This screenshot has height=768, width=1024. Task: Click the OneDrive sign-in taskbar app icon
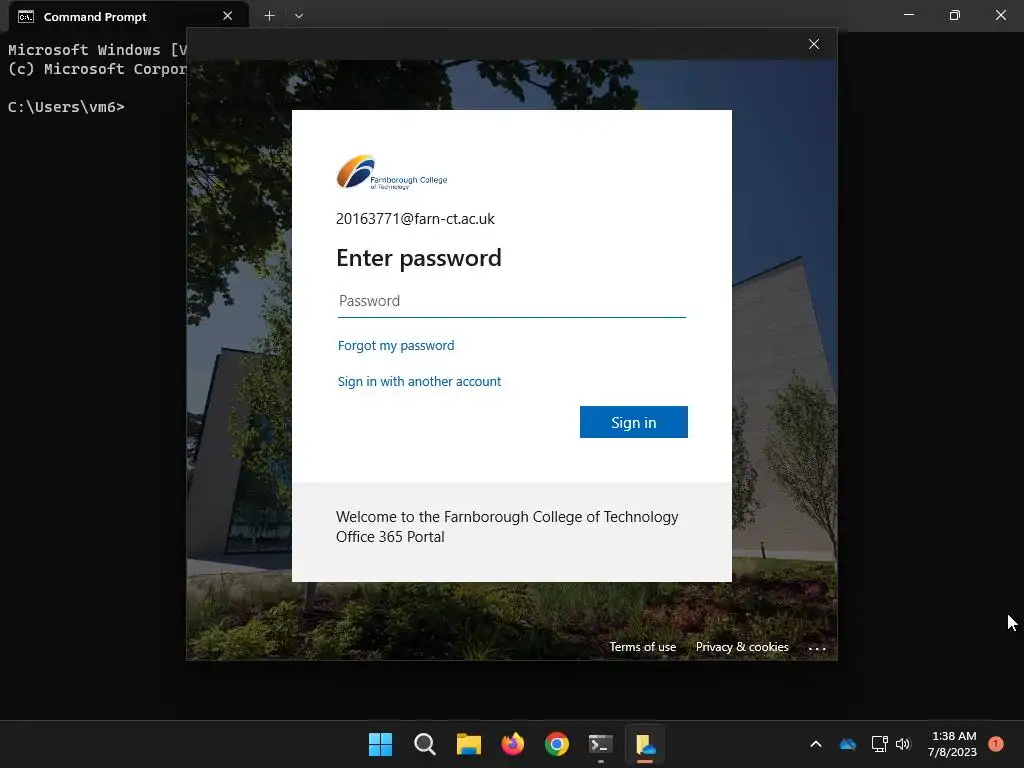tap(645, 744)
